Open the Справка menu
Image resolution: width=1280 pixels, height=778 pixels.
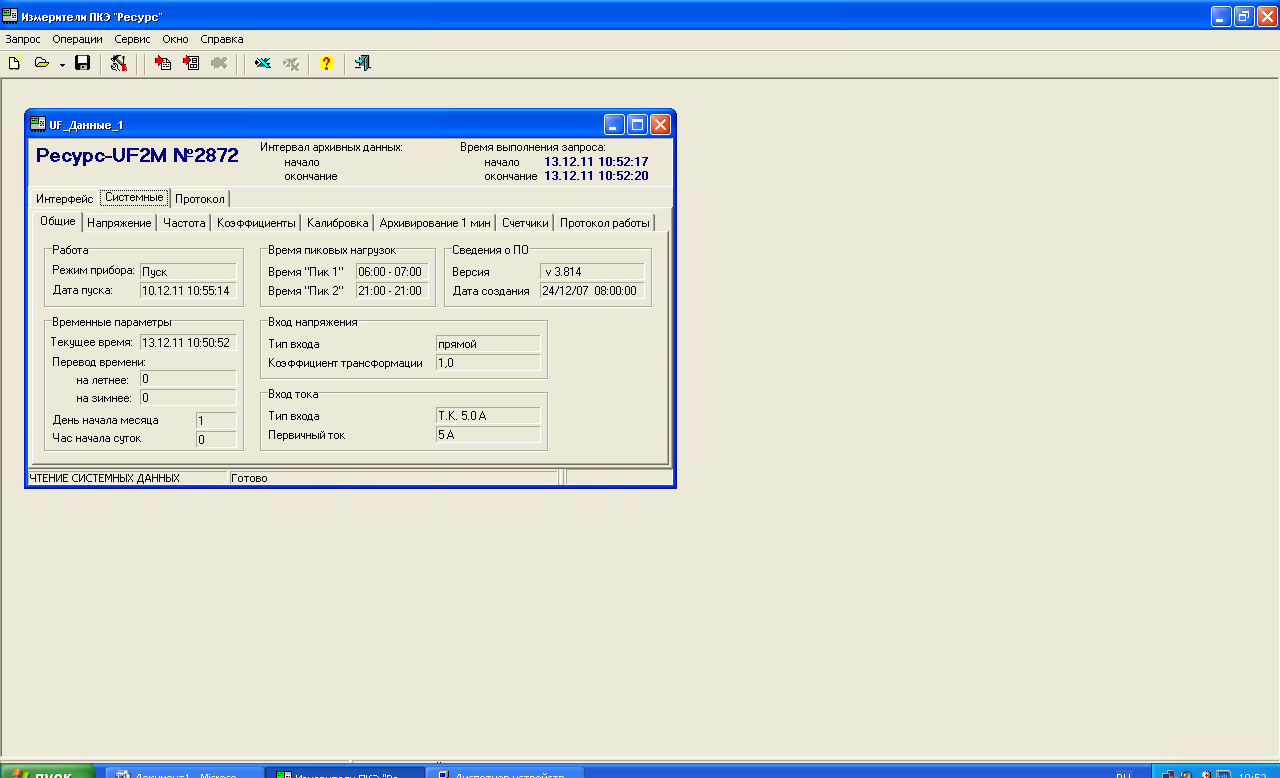(222, 39)
